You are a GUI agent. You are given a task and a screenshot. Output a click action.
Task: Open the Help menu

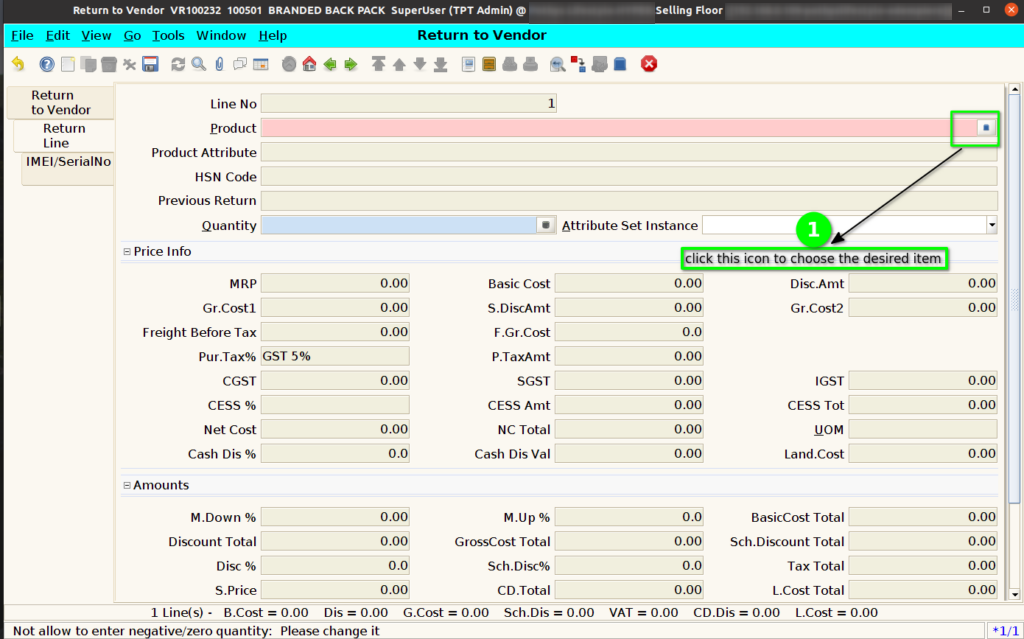click(272, 35)
